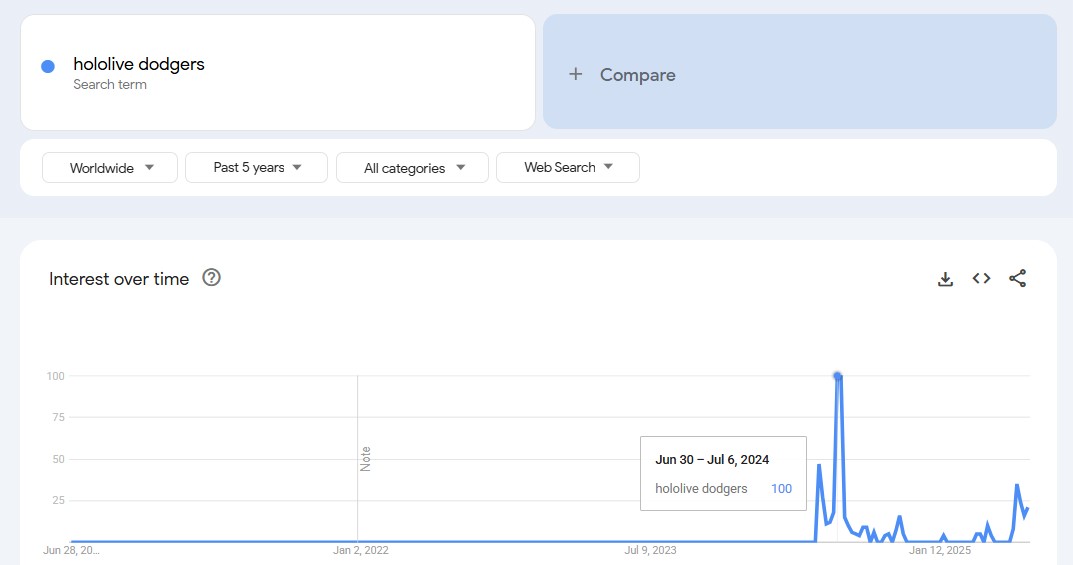Open the Worldwide region dropdown
The image size is (1073, 565).
pos(110,168)
